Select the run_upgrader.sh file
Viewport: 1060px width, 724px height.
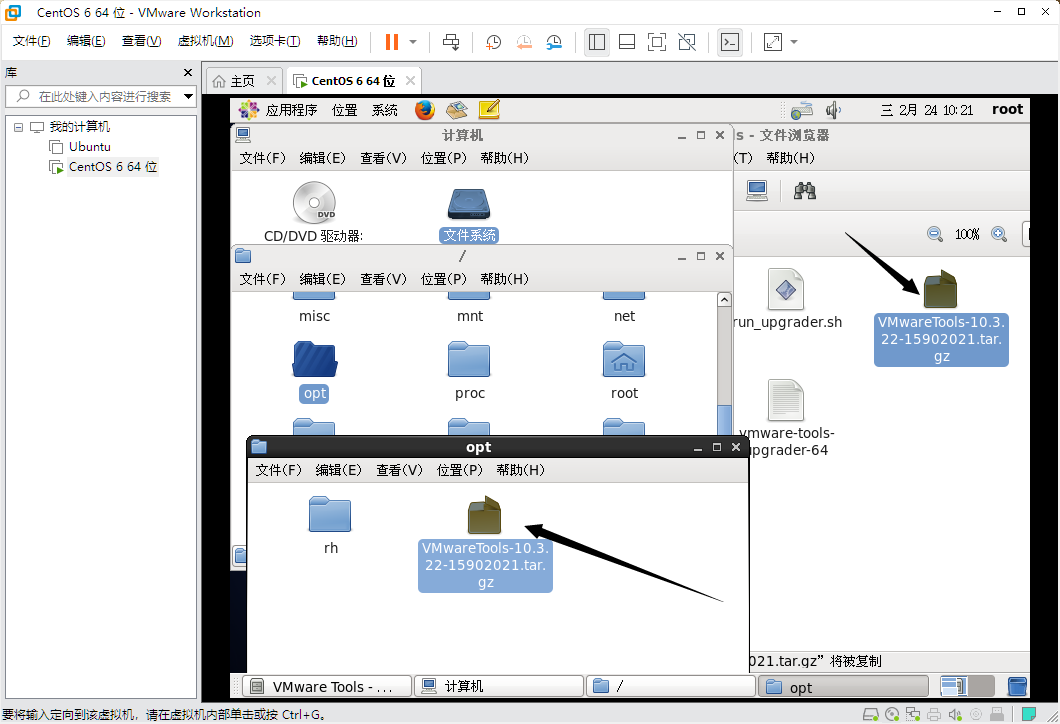point(786,299)
